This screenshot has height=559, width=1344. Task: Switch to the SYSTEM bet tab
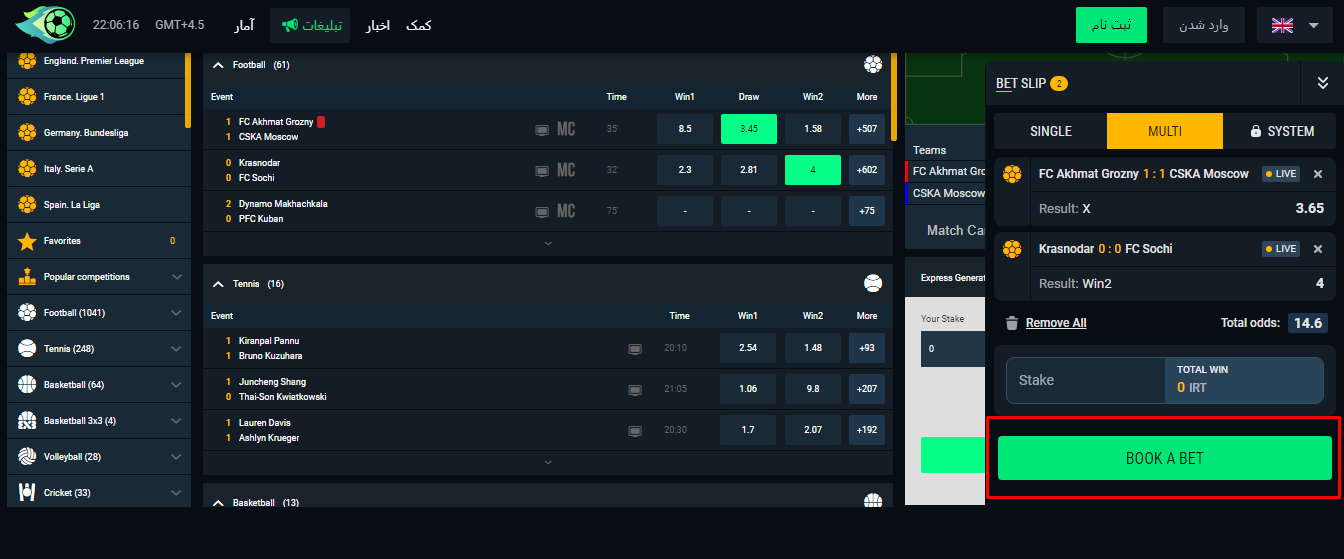click(x=1281, y=131)
